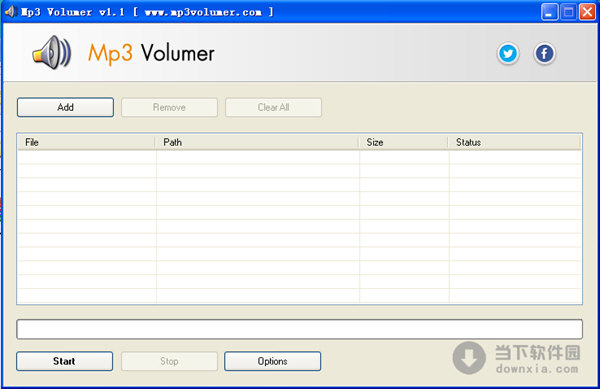Maximize the Mp3 Volumer window
This screenshot has width=600, height=389.
568,12
